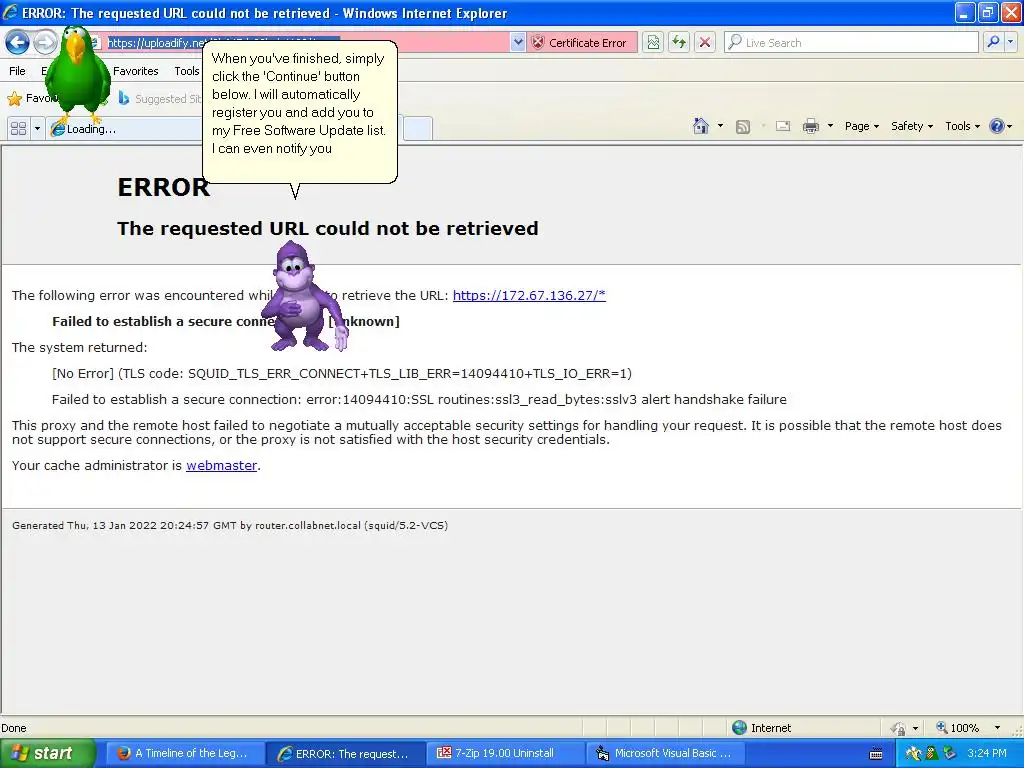This screenshot has width=1024, height=768.
Task: Click the third system tray network icon
Action: 950,754
